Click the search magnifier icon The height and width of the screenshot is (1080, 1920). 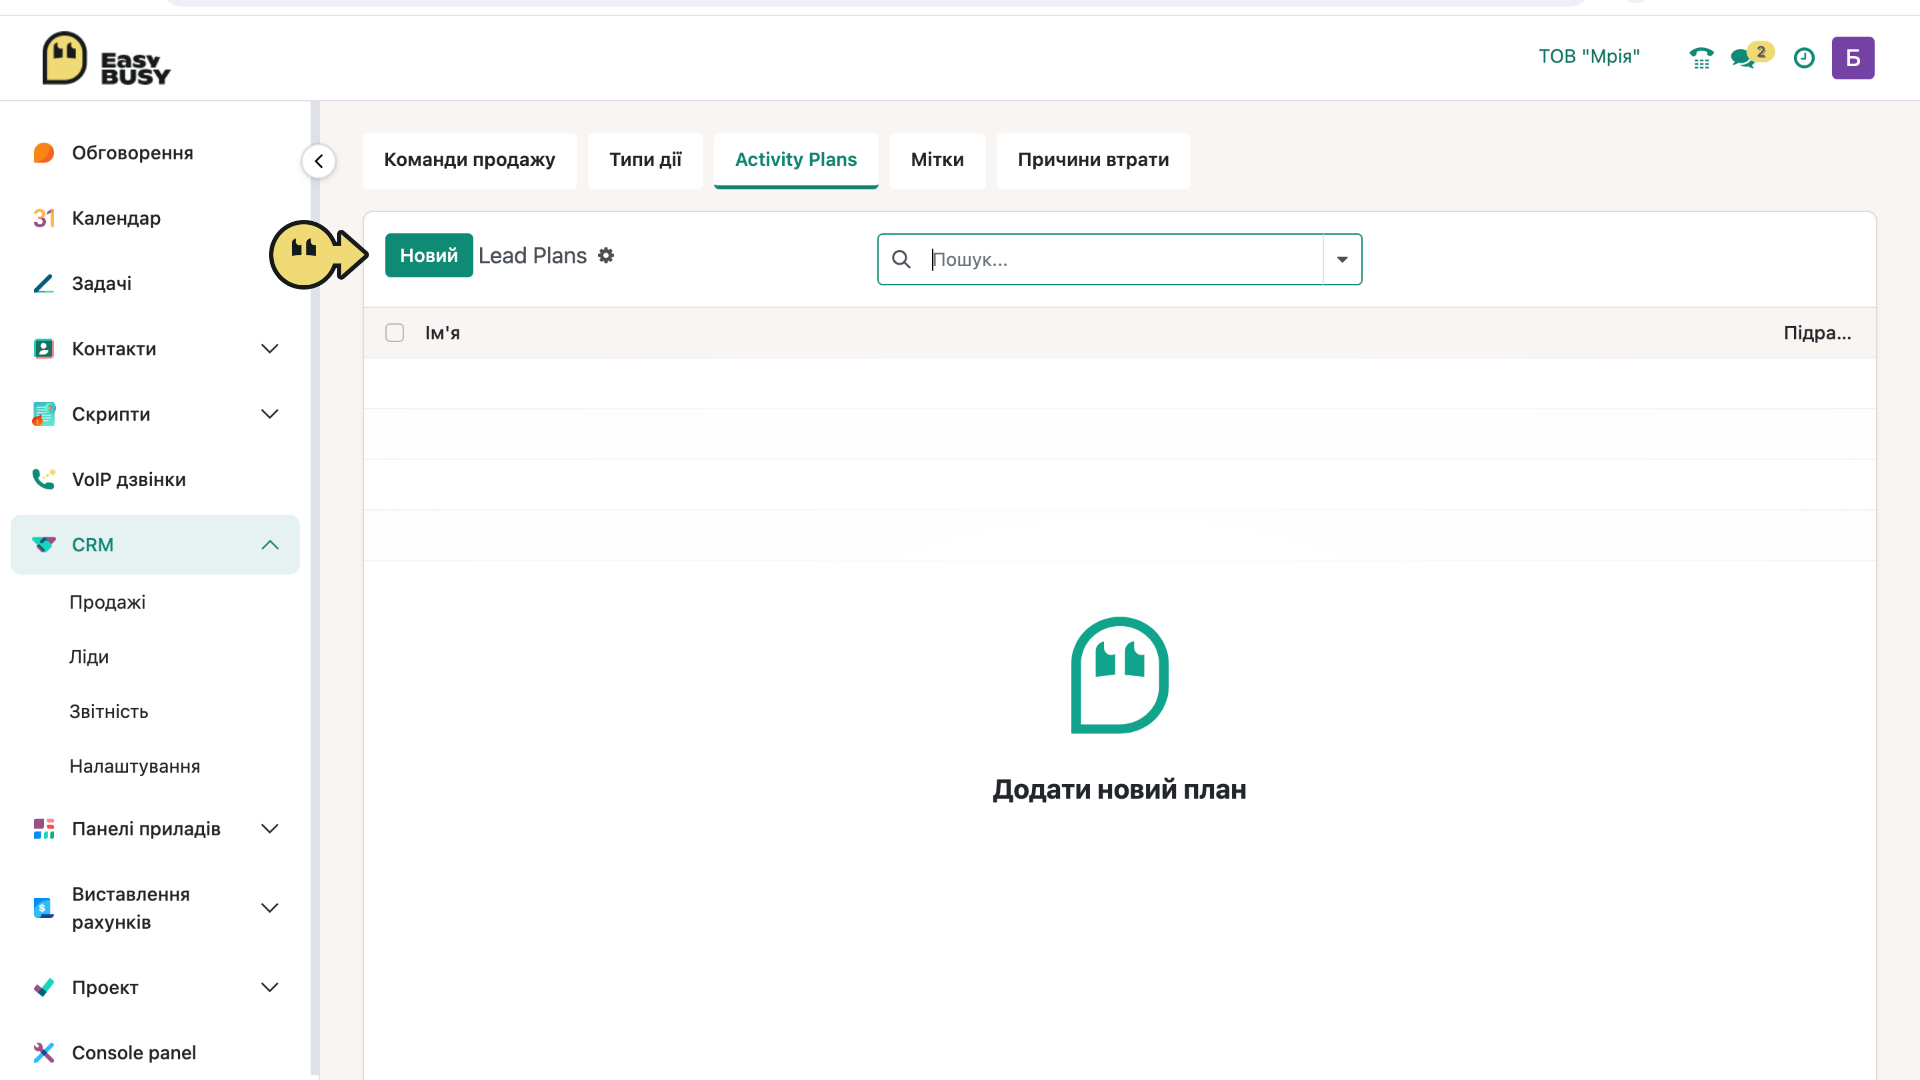[x=901, y=259]
